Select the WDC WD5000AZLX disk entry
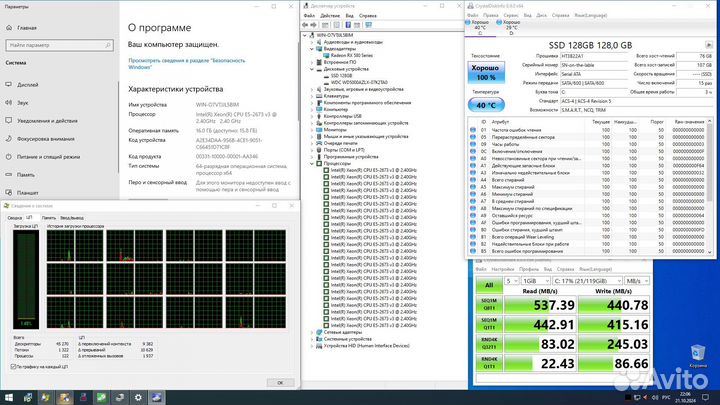 pos(359,83)
